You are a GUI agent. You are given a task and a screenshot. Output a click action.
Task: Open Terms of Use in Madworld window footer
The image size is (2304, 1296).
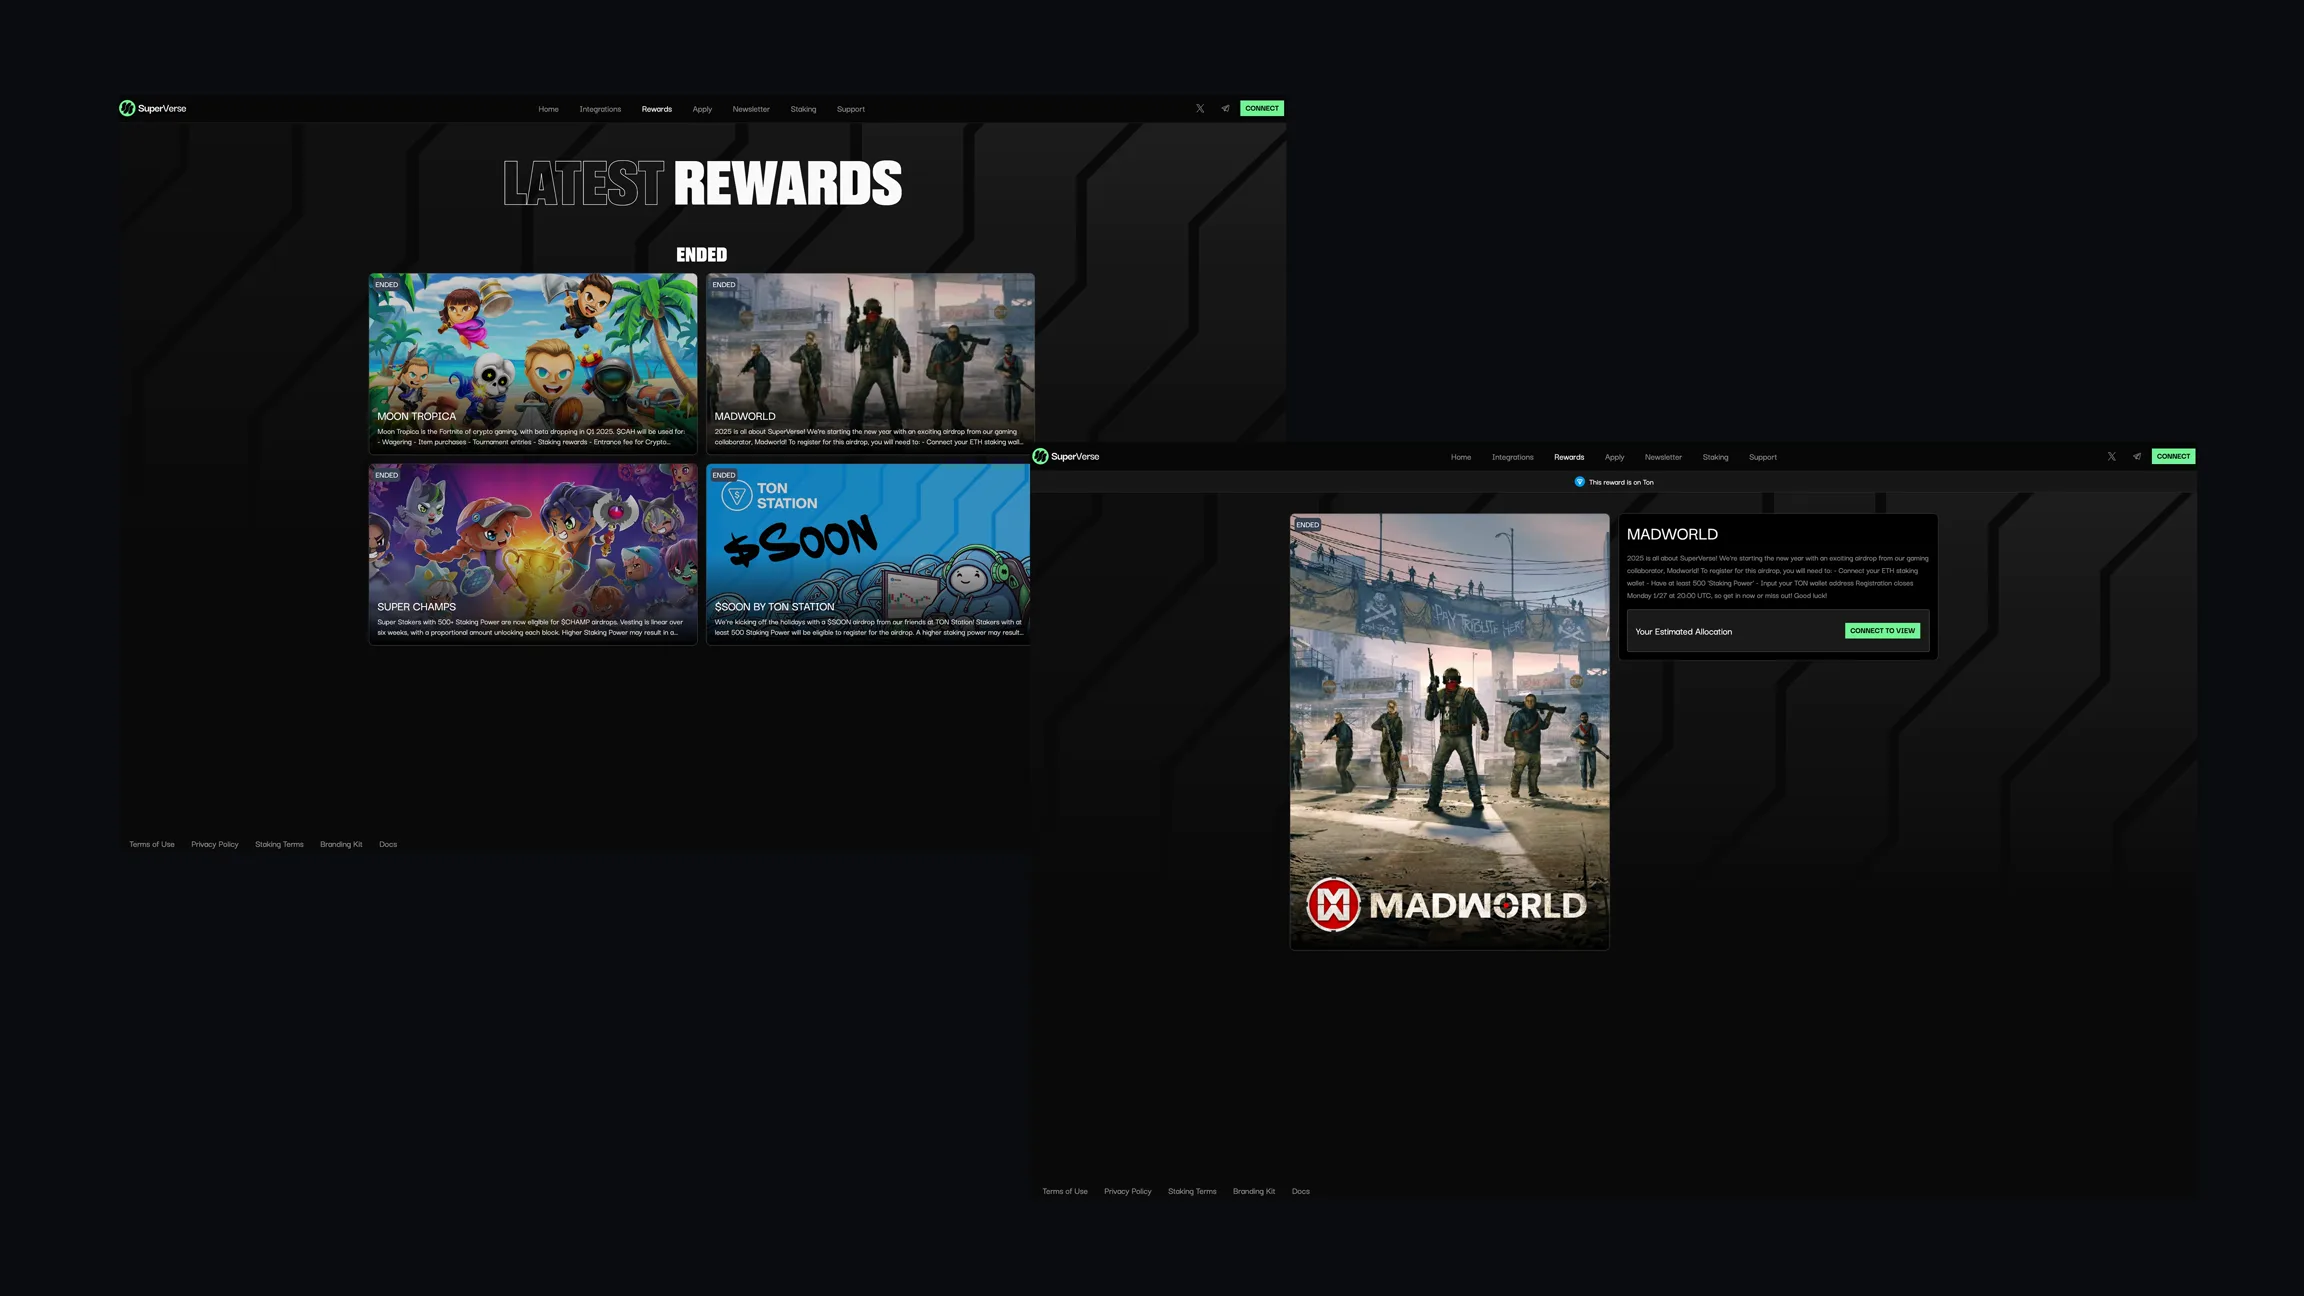[1065, 1191]
